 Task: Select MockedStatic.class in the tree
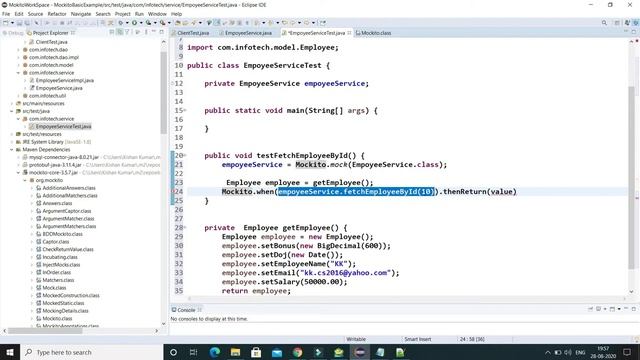click(x=63, y=303)
